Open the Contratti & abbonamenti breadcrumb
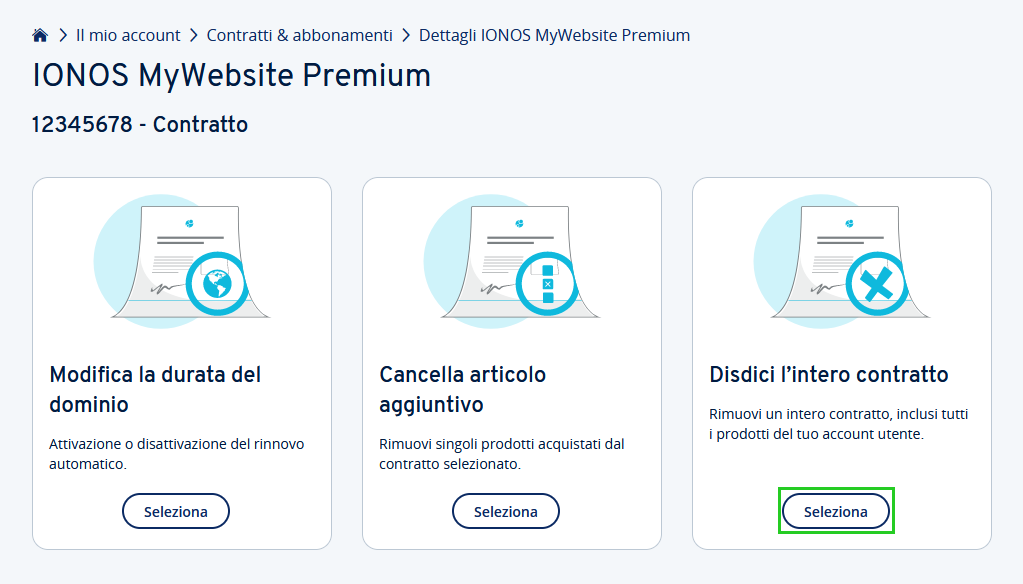Viewport: 1023px width, 584px height. [x=299, y=35]
